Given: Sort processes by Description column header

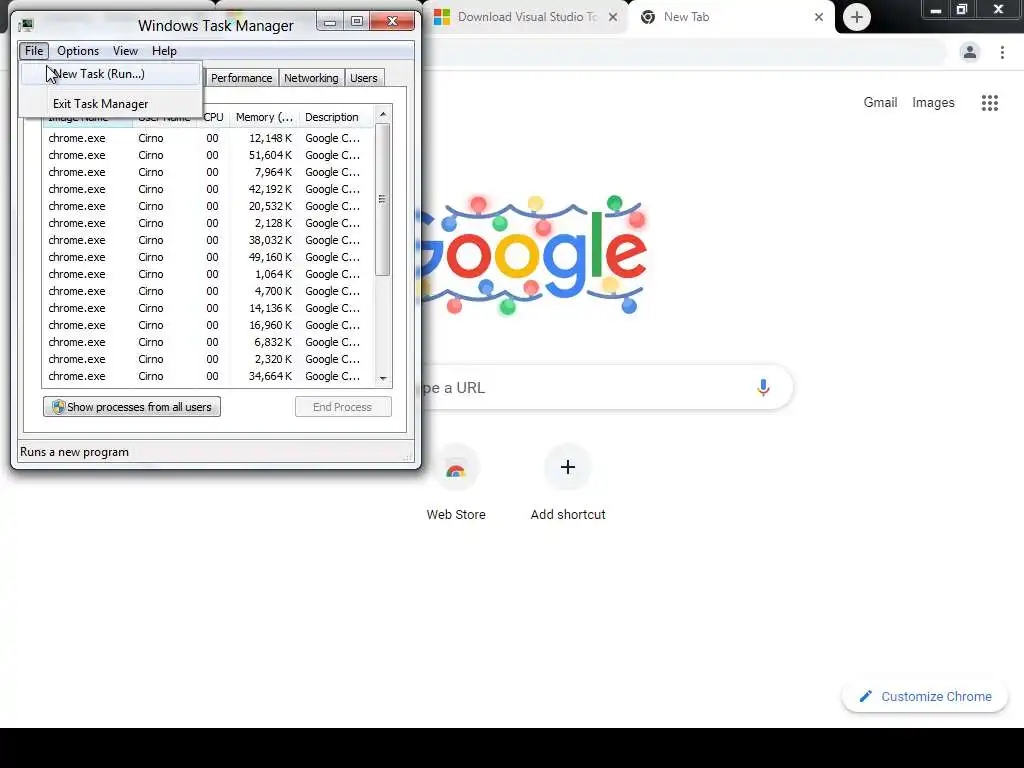Looking at the screenshot, I should coord(336,117).
